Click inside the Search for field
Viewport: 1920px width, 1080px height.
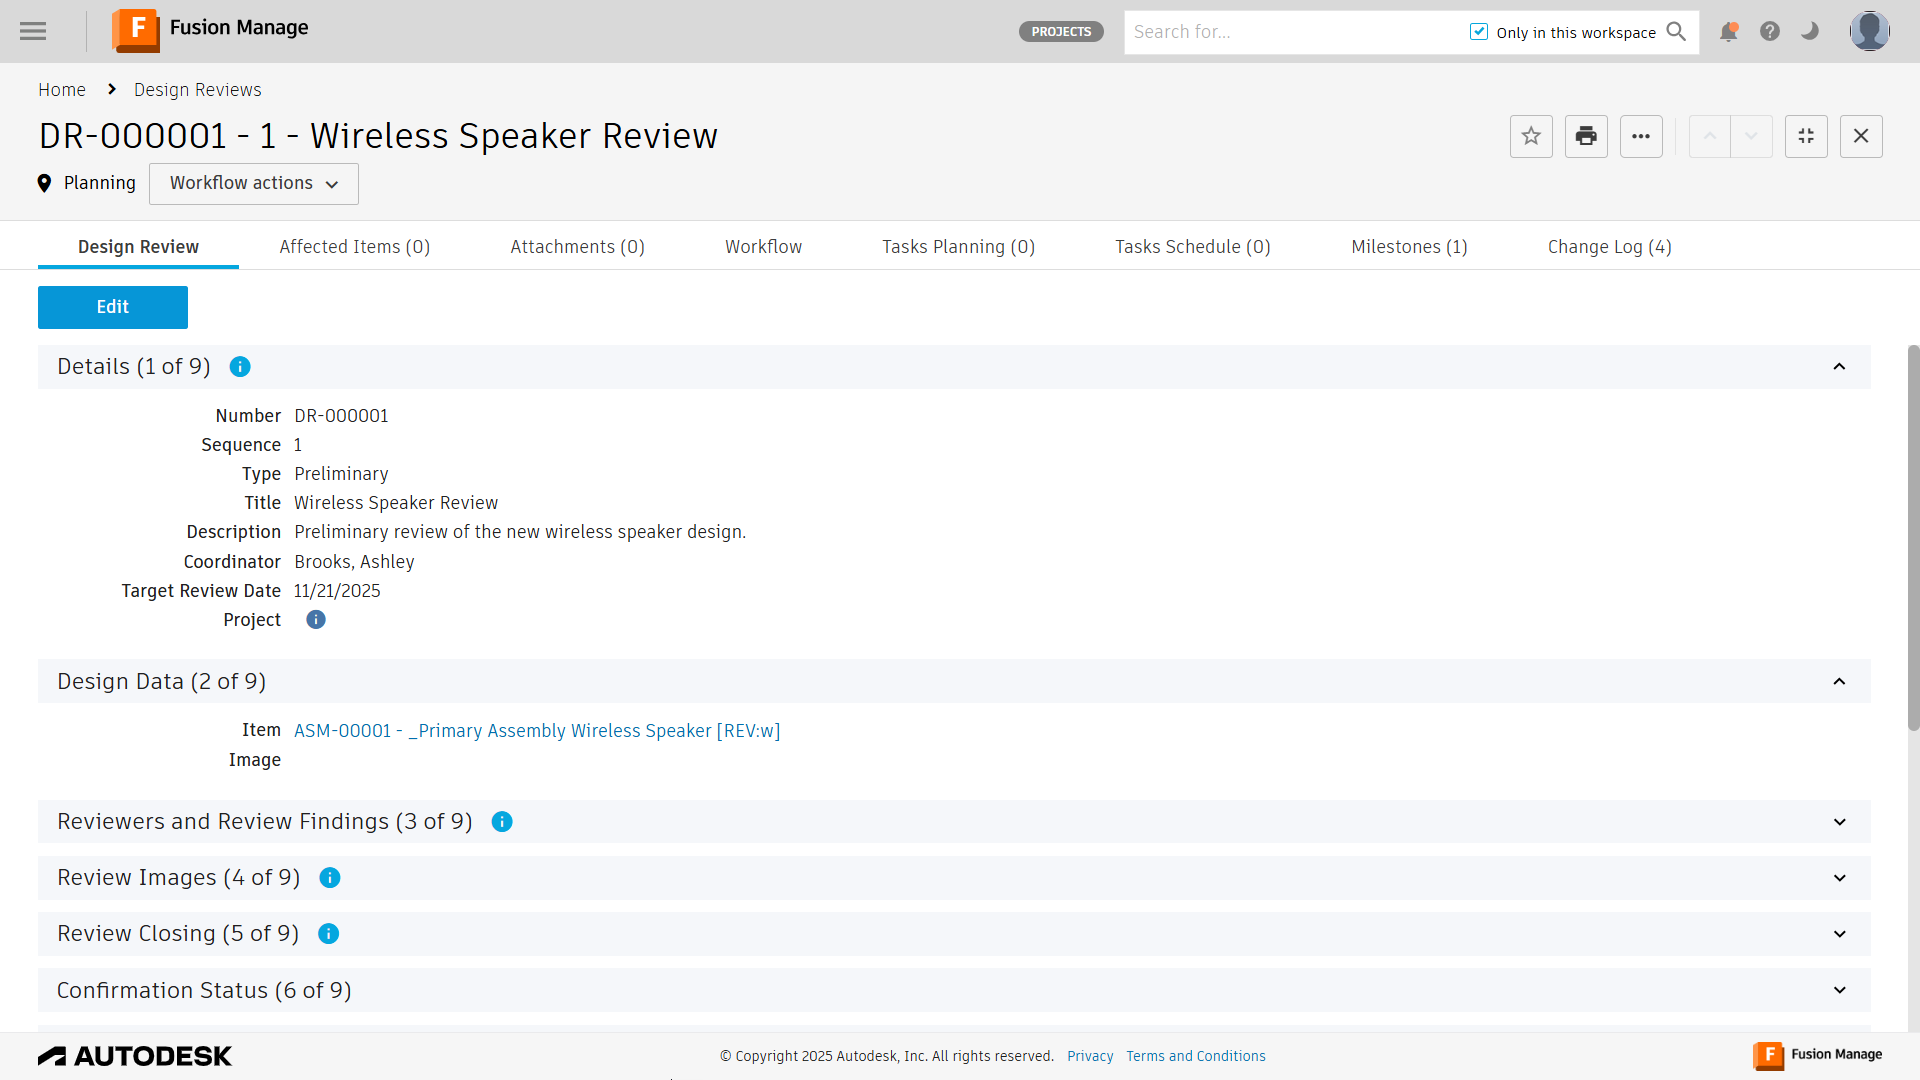pos(1290,31)
